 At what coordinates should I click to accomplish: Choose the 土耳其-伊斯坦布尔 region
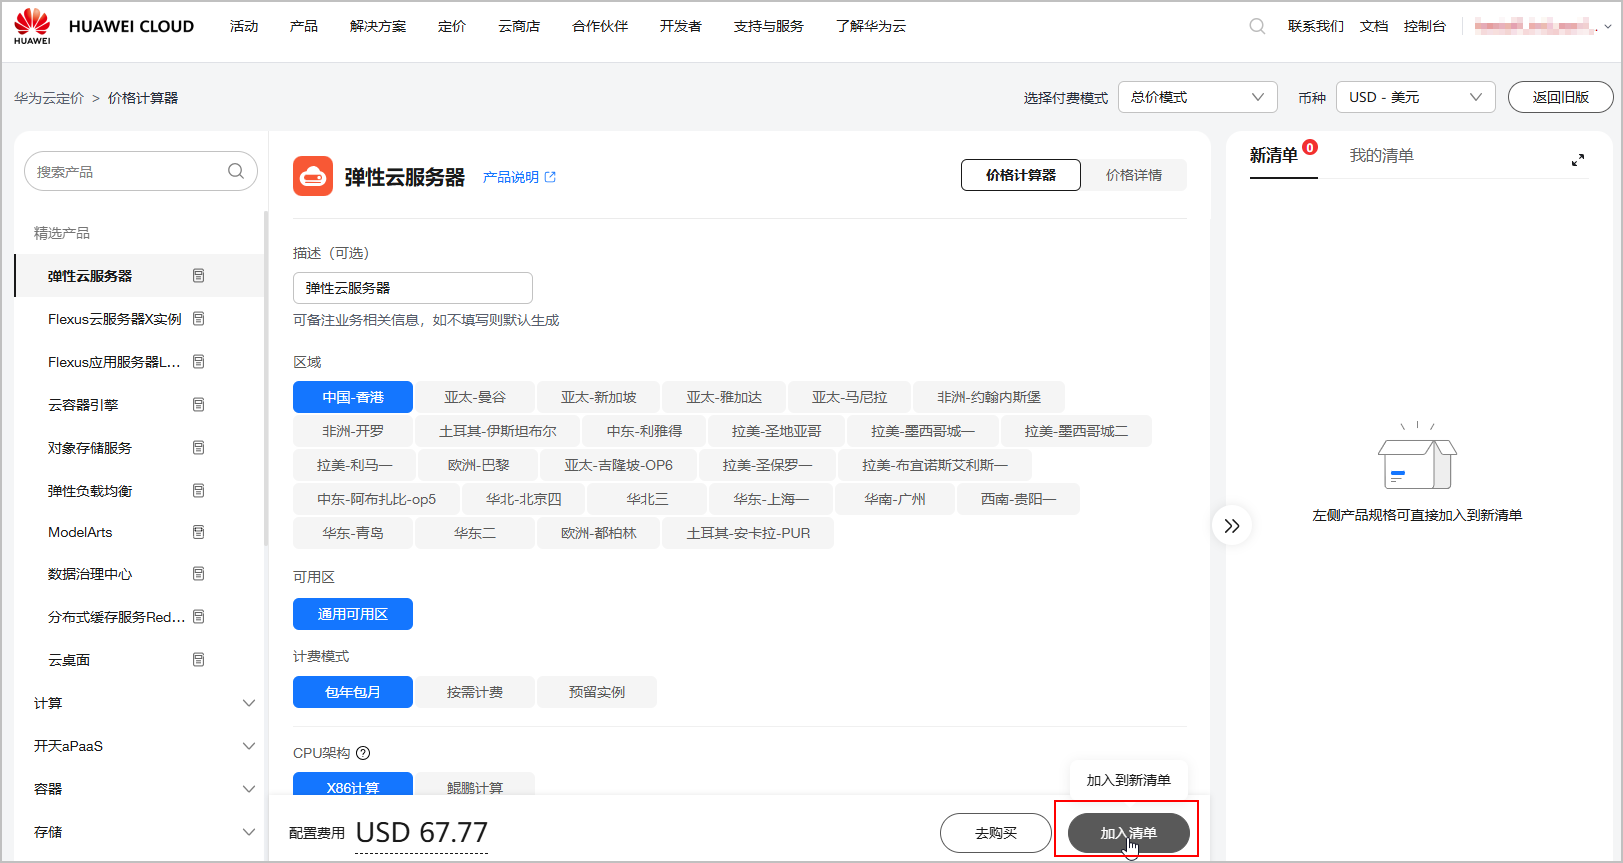pyautogui.click(x=498, y=431)
